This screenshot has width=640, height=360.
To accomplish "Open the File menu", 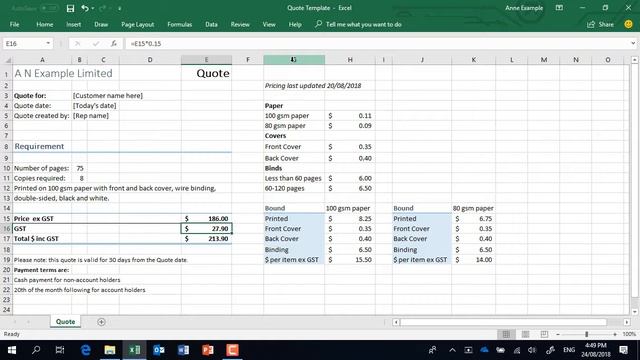I will click(x=15, y=24).
